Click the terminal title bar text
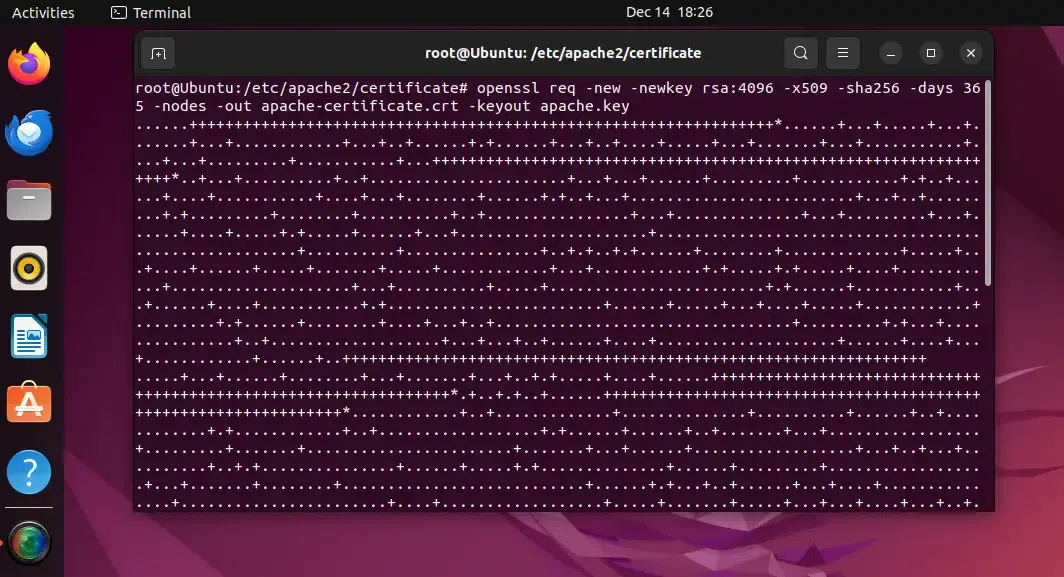 coord(563,53)
